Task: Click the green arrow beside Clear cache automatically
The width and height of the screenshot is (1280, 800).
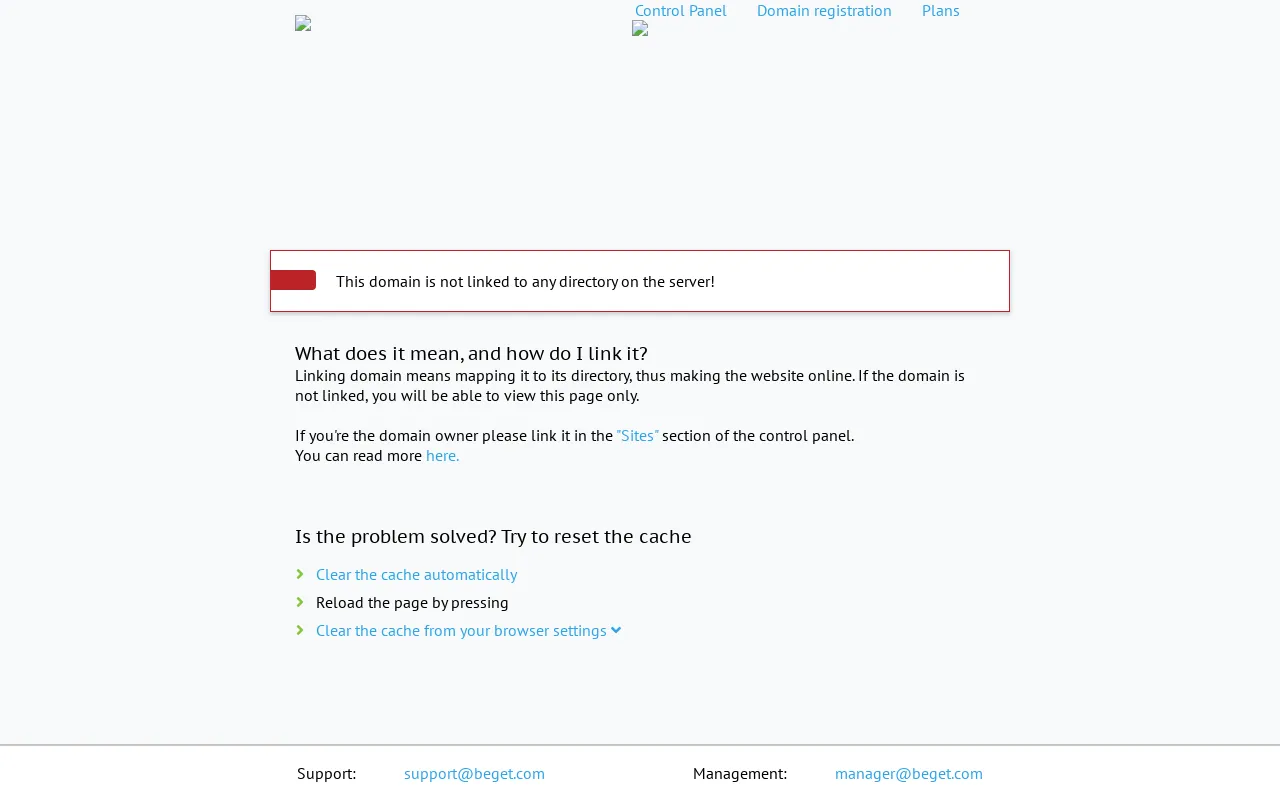Action: (x=300, y=574)
